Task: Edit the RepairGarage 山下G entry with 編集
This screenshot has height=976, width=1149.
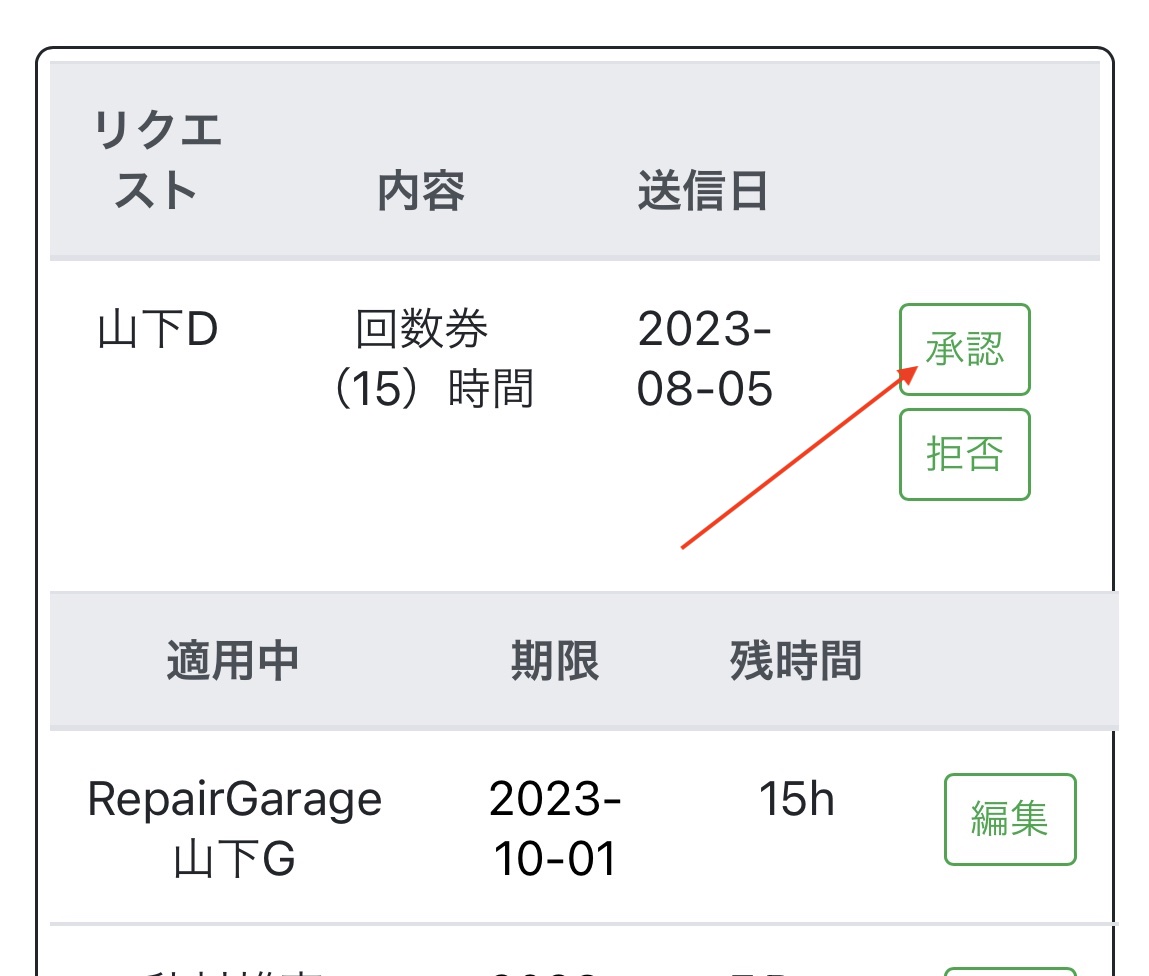Action: (x=1009, y=819)
